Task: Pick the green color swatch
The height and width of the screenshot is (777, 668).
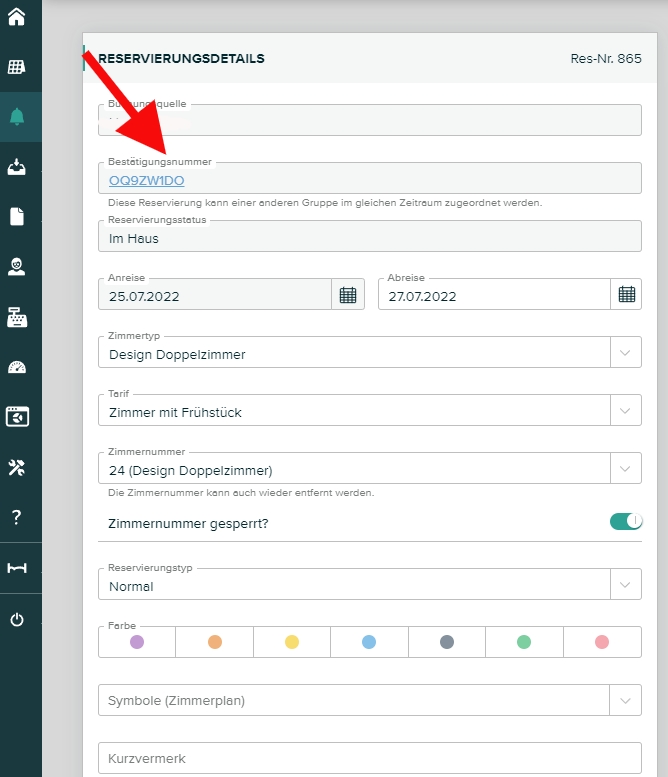Action: [x=524, y=642]
